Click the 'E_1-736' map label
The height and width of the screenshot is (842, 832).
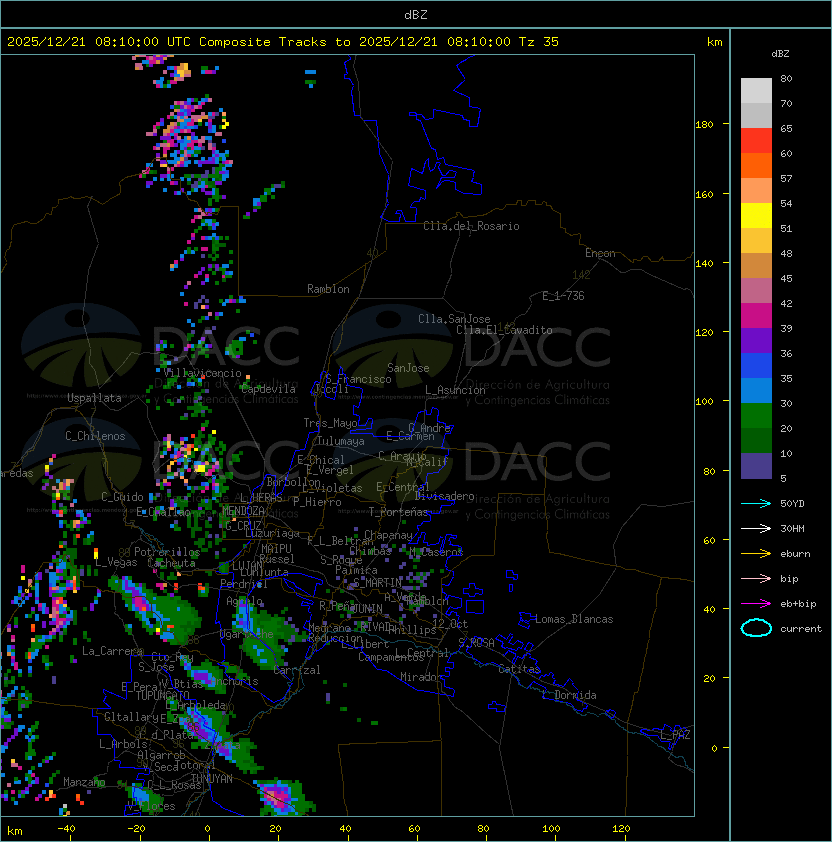click(563, 296)
